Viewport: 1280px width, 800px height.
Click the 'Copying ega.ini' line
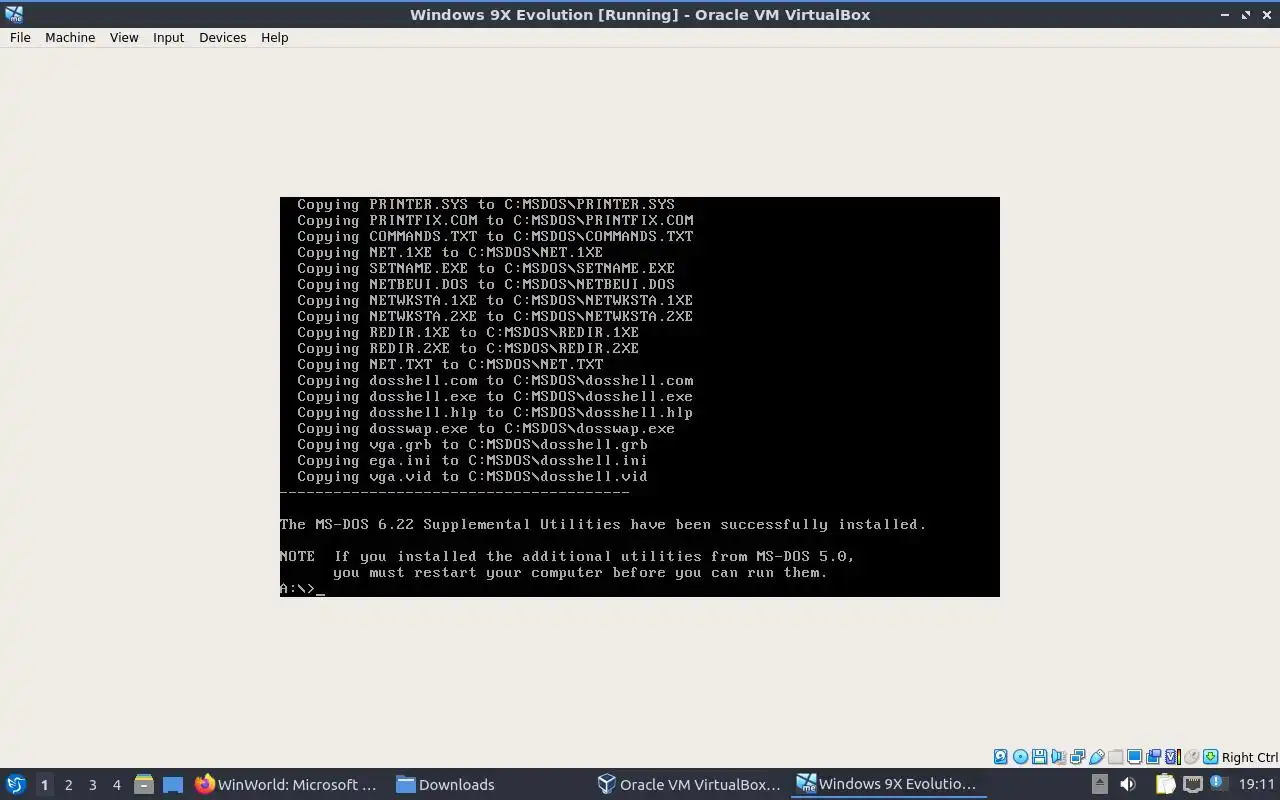click(x=472, y=460)
